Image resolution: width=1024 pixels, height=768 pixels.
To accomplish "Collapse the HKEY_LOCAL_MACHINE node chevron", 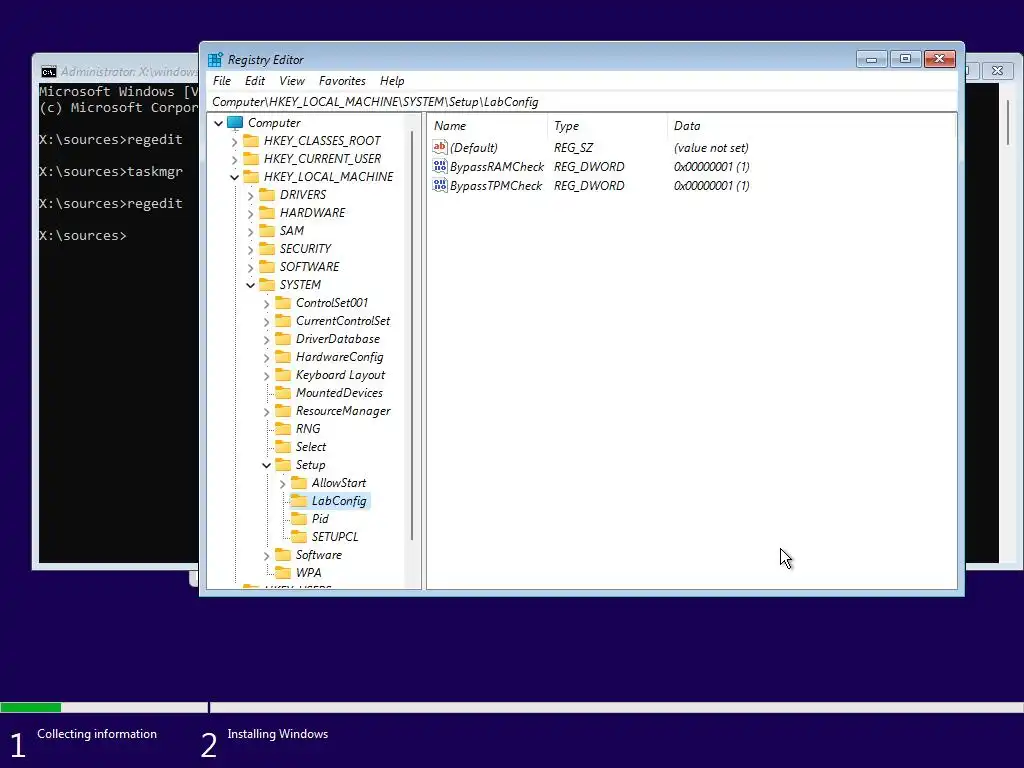I will [234, 177].
